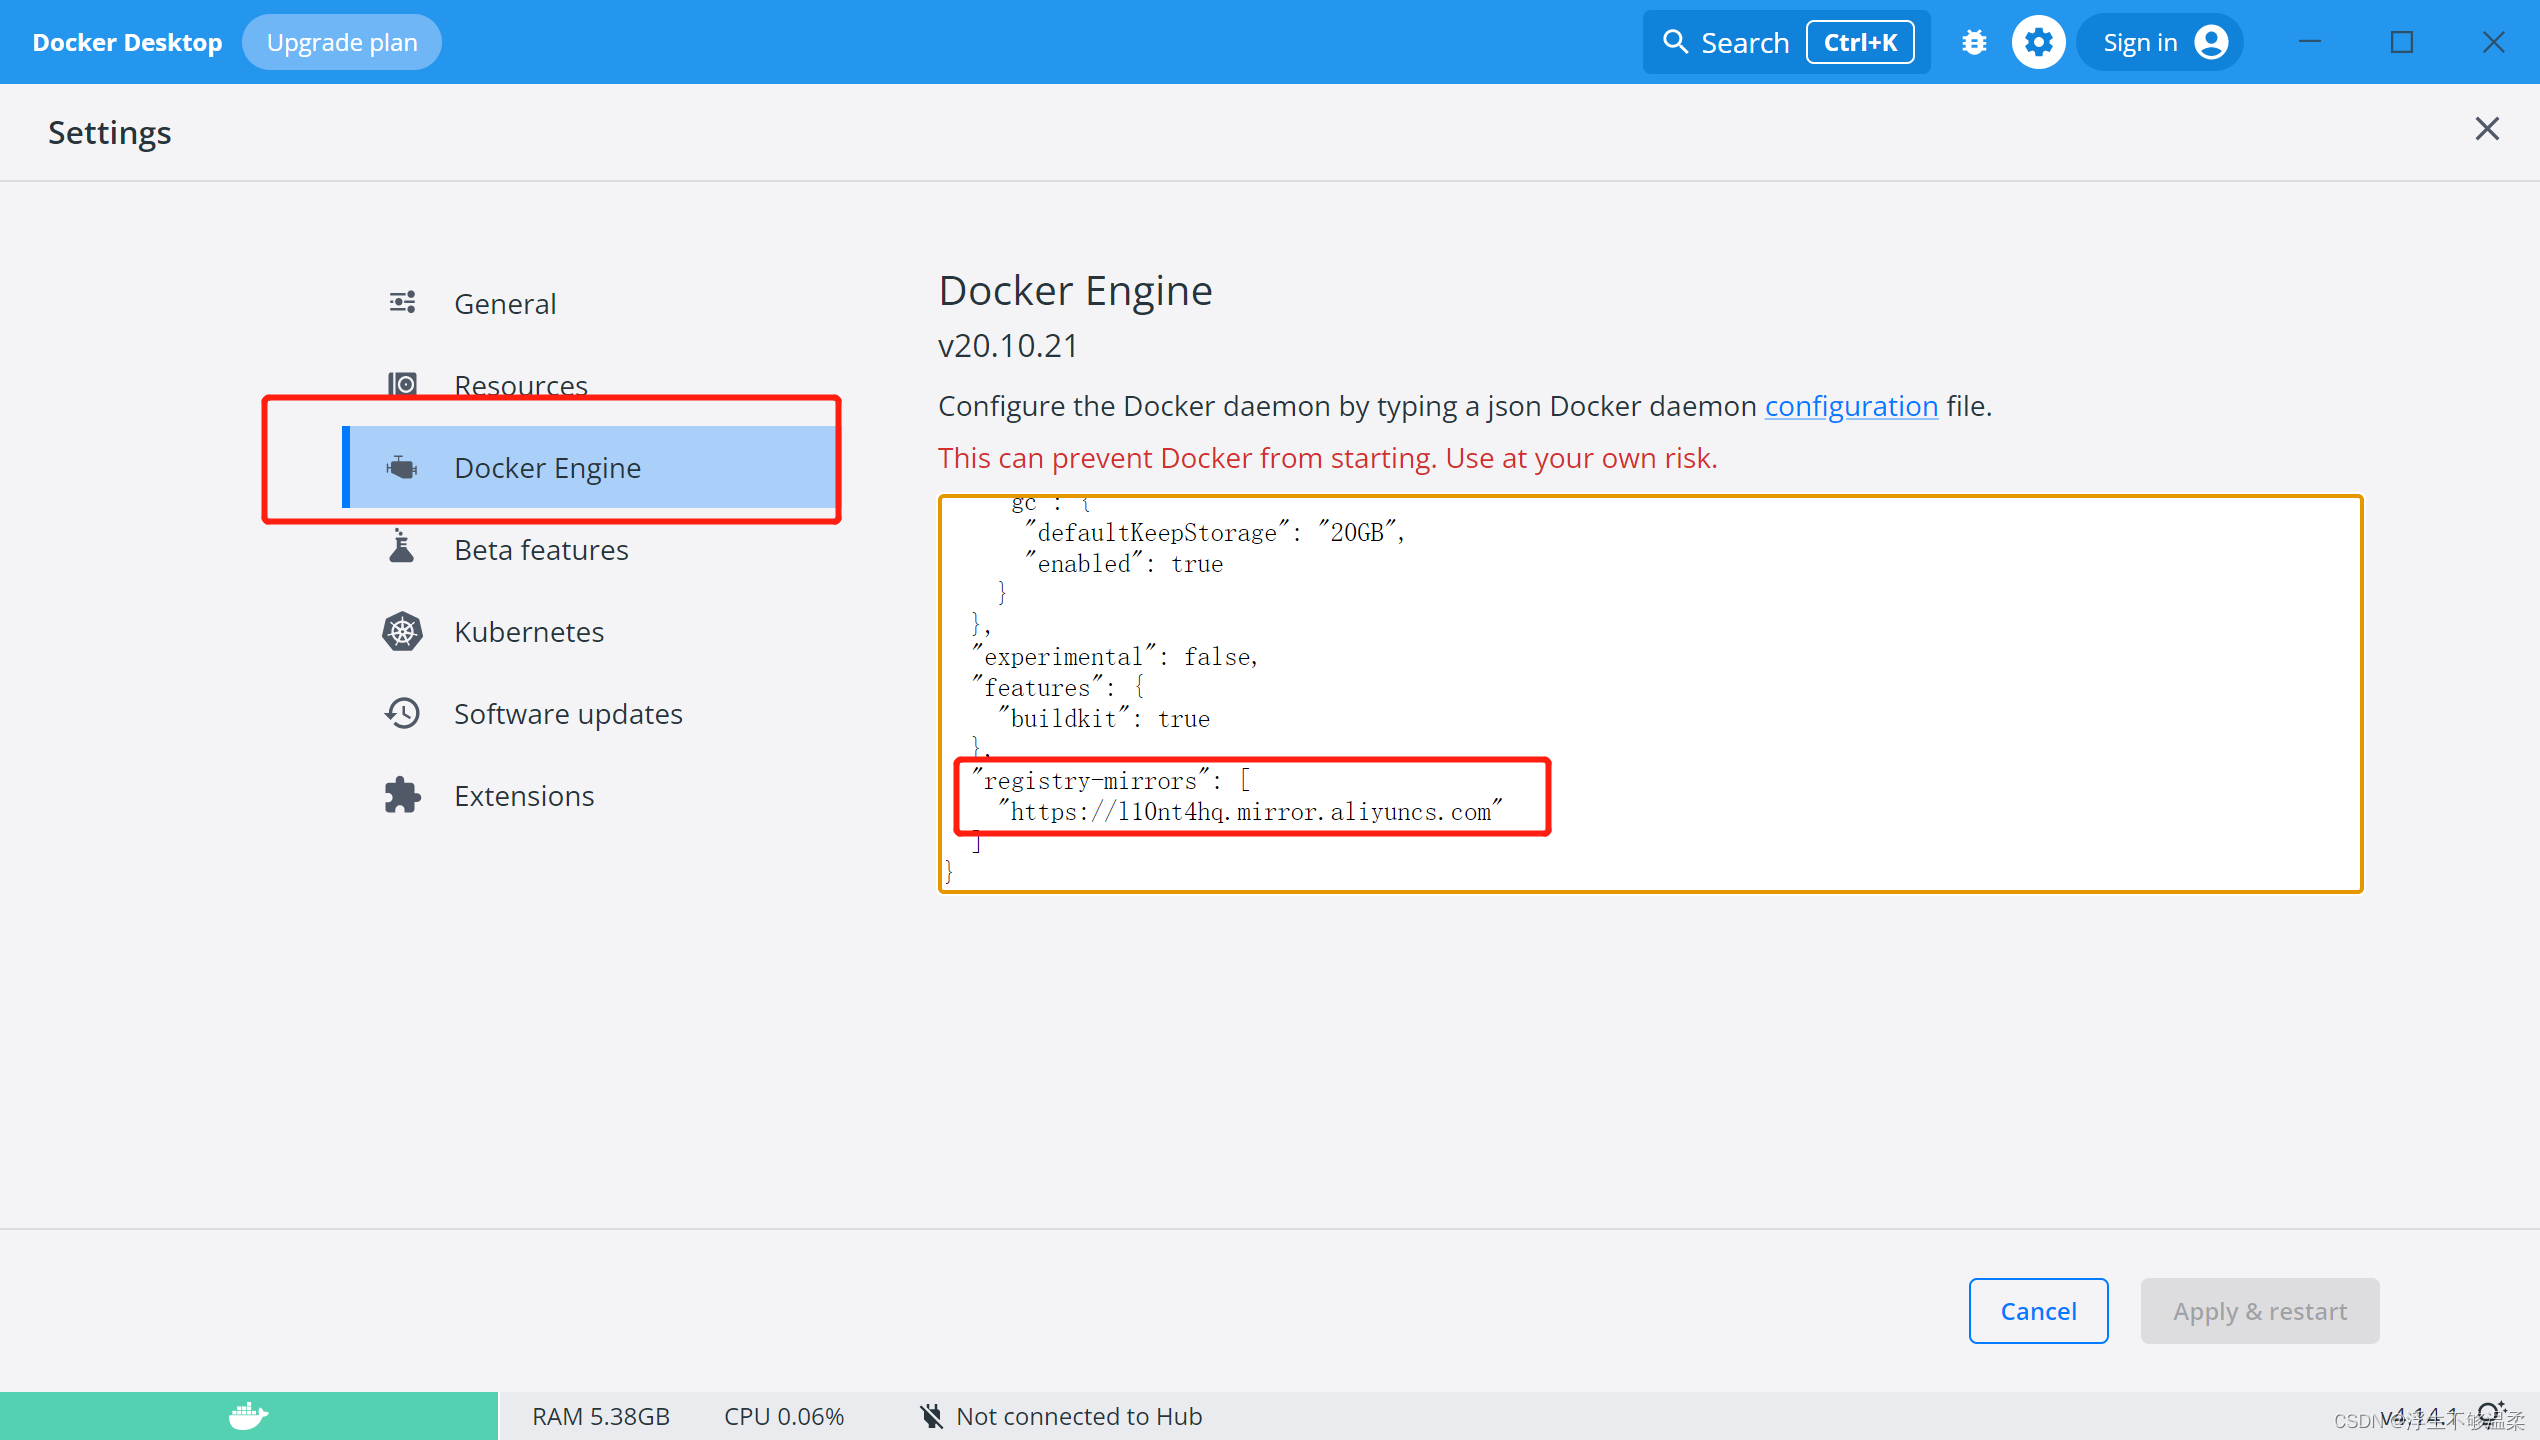Click the Docker whale icon in status bar
This screenshot has height=1440, width=2540.
[x=247, y=1415]
